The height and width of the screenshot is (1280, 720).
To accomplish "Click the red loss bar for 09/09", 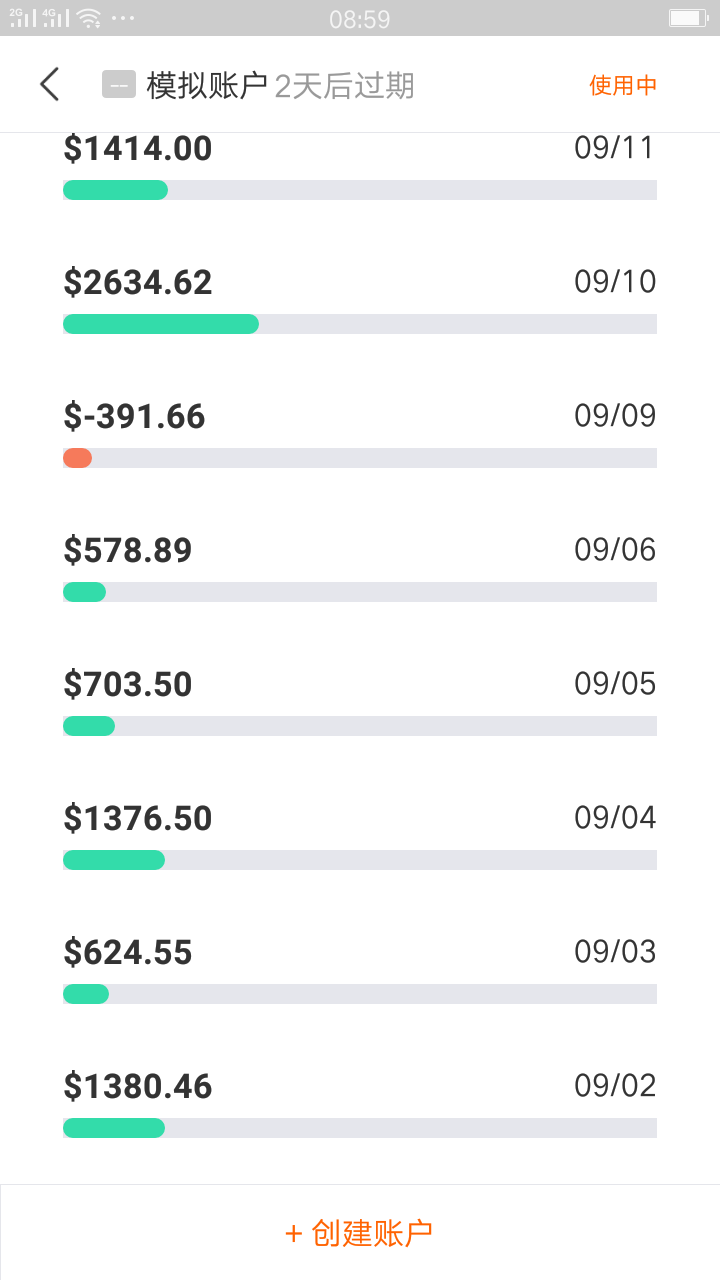I will coord(78,458).
